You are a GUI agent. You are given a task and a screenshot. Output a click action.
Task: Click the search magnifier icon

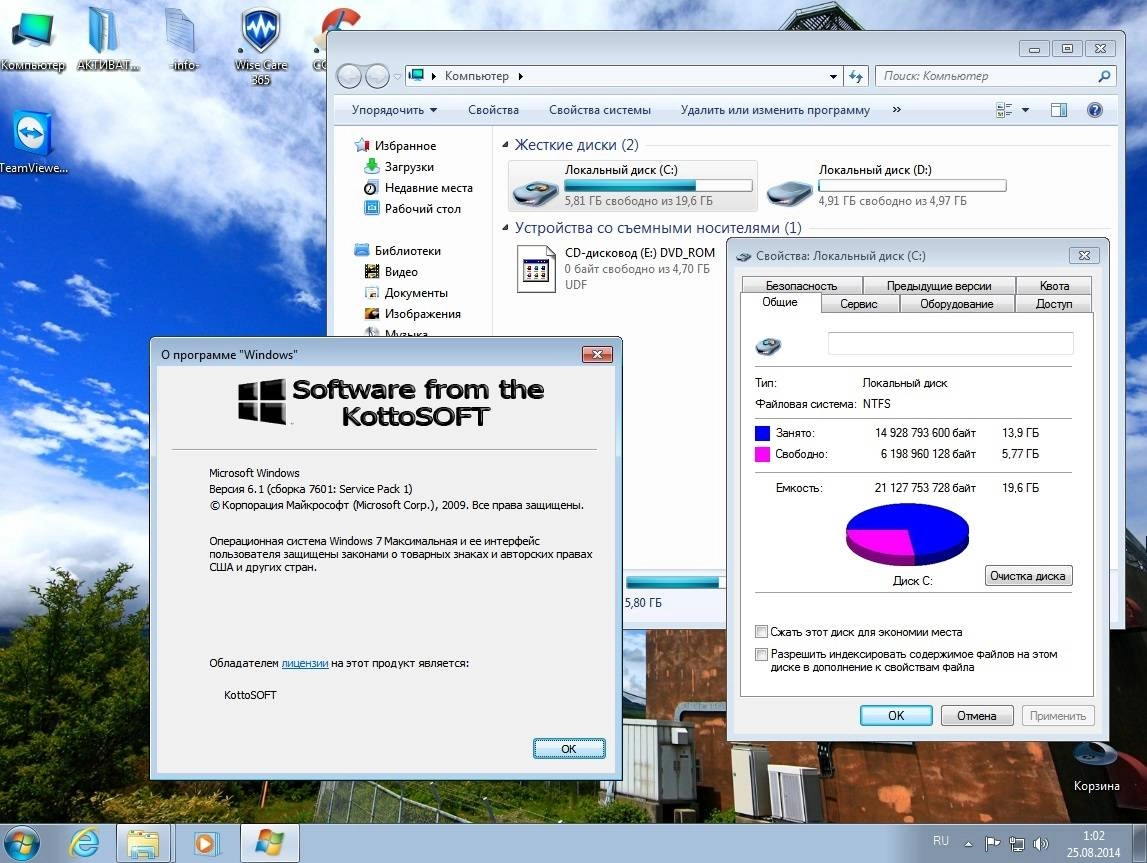1104,76
